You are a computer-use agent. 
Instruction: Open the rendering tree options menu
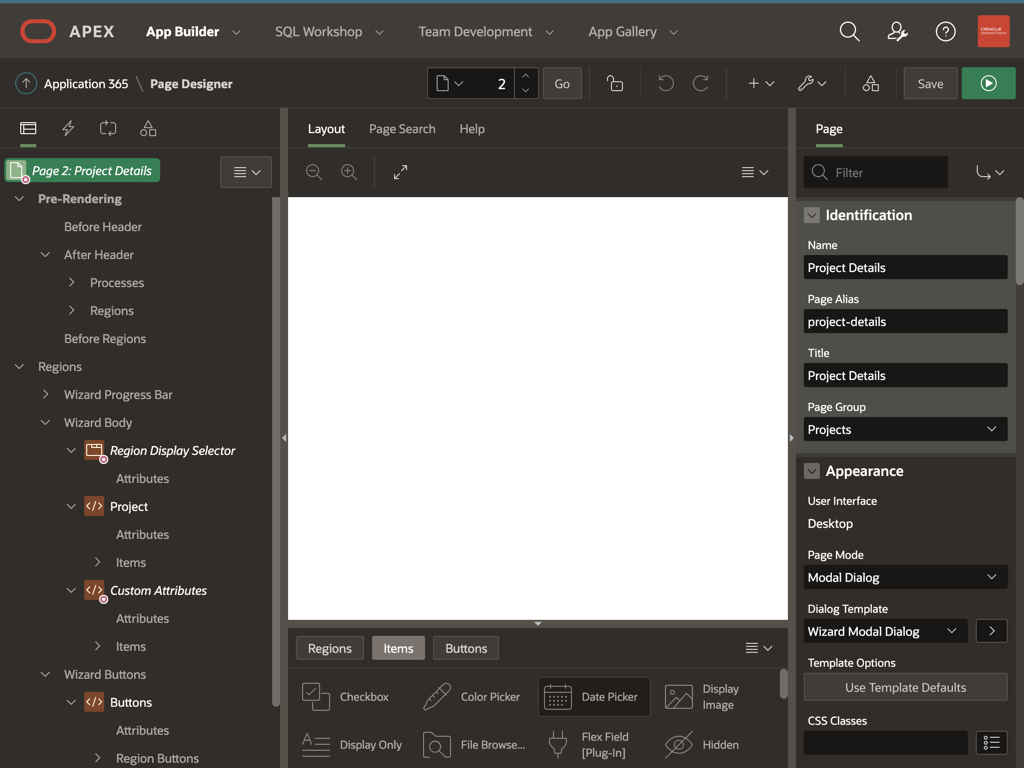[x=246, y=172]
